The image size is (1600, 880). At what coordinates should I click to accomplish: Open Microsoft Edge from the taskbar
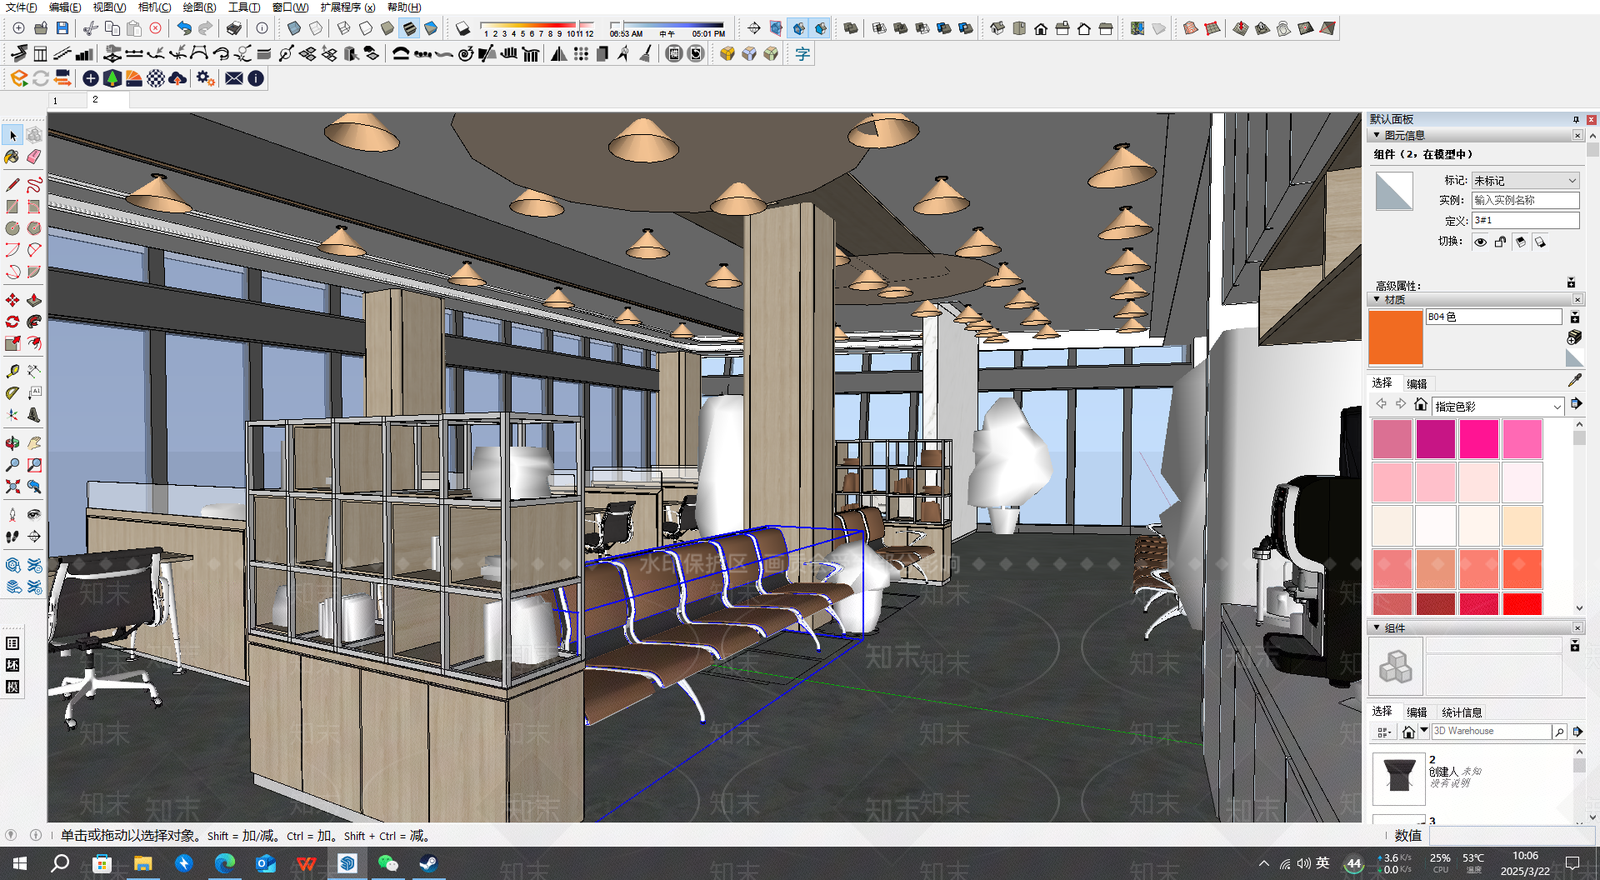click(224, 864)
